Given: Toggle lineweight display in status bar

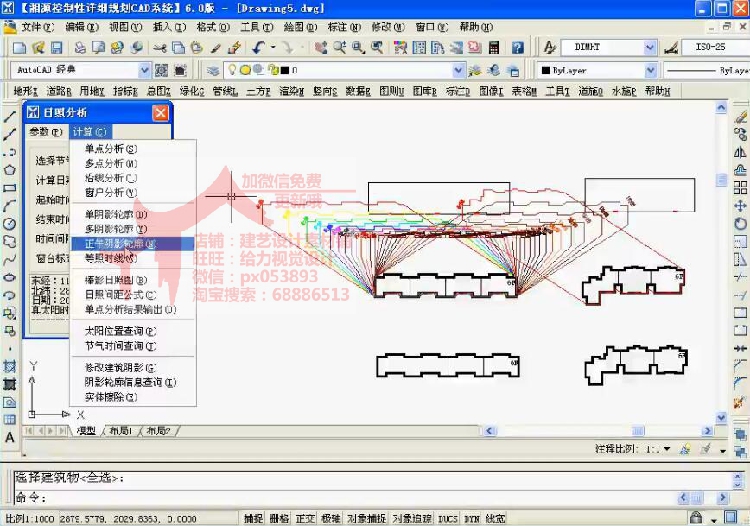Looking at the screenshot, I should (496, 518).
